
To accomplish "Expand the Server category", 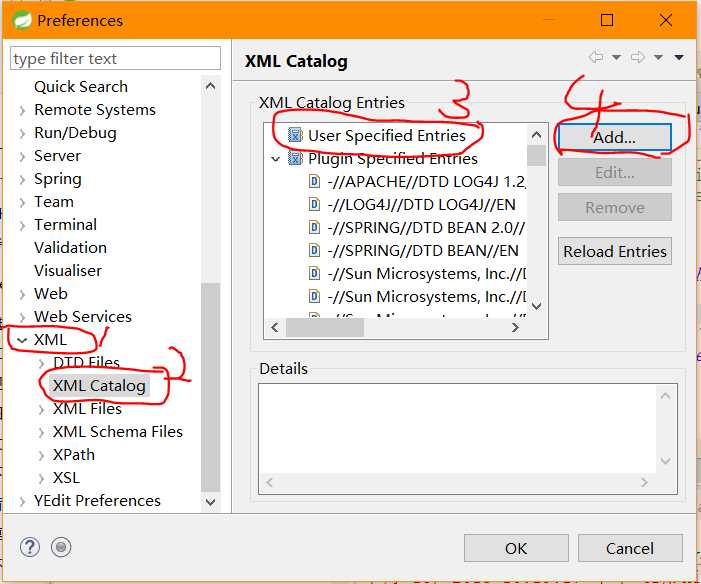I will coord(22,156).
